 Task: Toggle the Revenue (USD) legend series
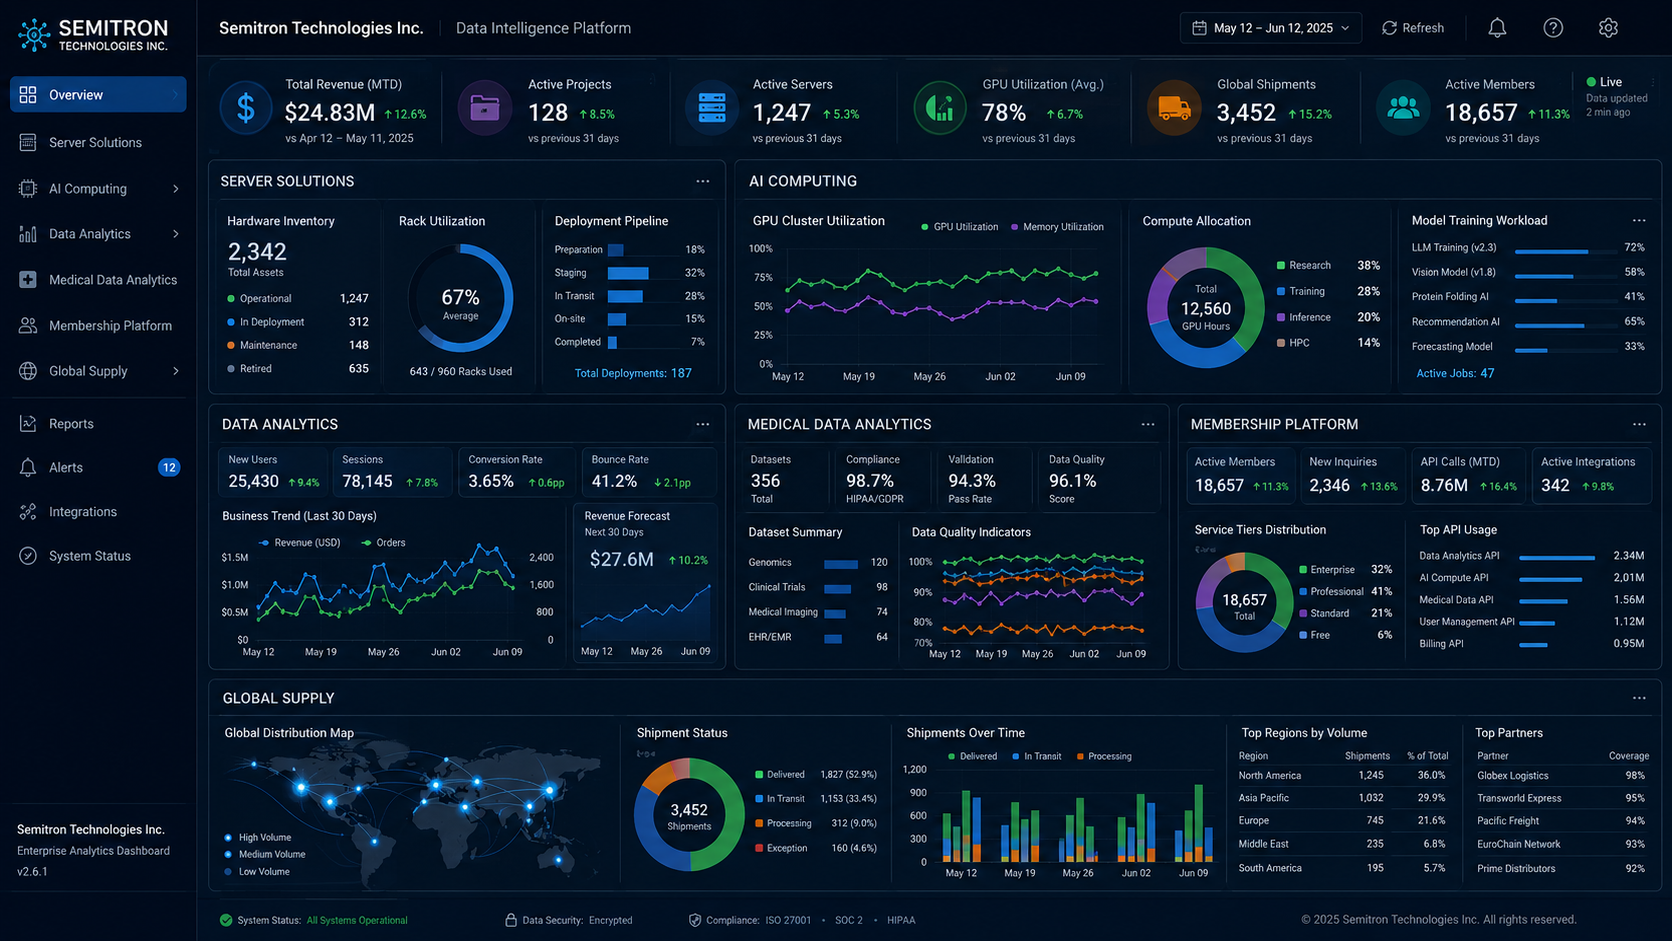point(299,543)
